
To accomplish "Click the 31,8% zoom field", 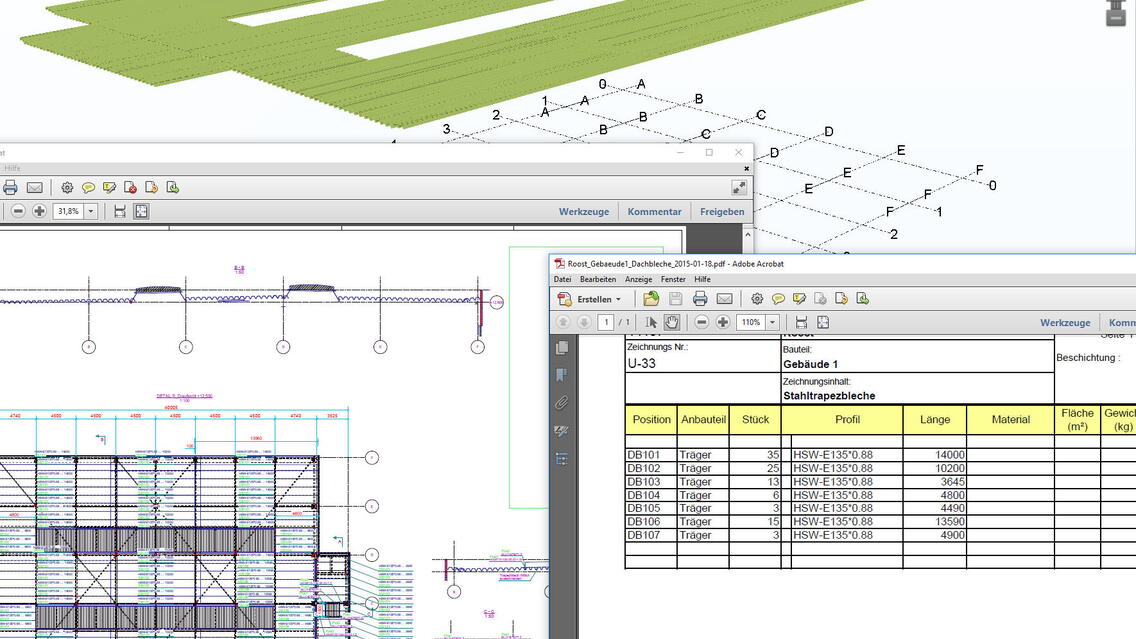I will tap(68, 212).
